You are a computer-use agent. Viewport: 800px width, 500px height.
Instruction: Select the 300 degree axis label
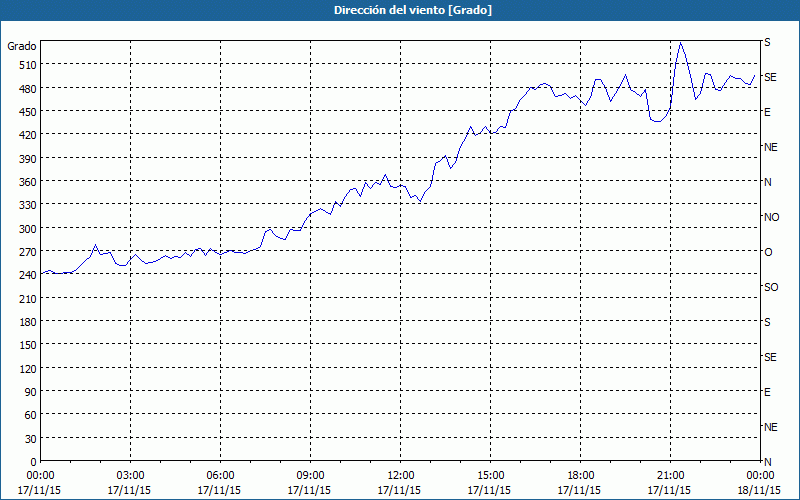tap(28, 229)
